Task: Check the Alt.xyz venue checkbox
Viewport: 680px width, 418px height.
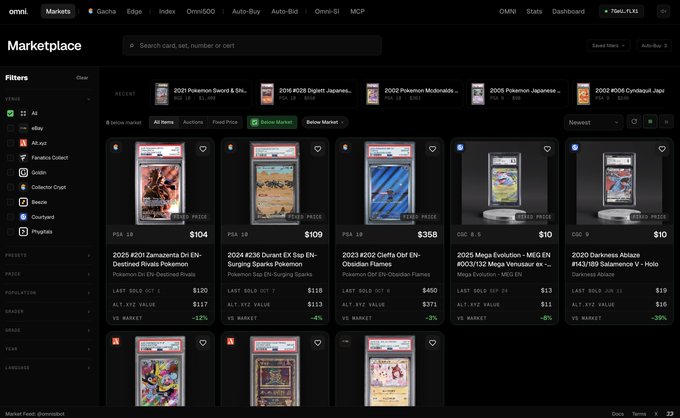Action: pyautogui.click(x=10, y=143)
